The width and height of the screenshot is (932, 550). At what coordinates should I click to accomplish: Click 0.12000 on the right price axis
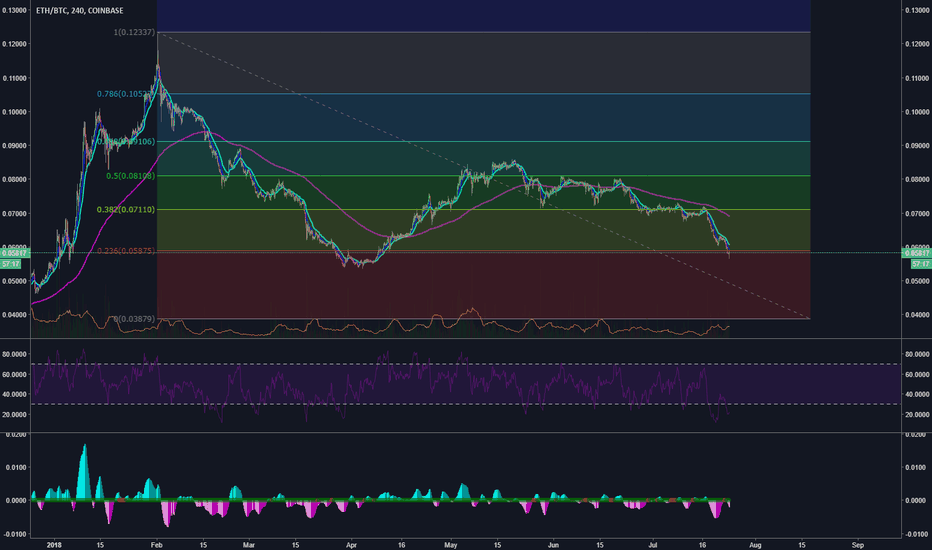point(918,44)
